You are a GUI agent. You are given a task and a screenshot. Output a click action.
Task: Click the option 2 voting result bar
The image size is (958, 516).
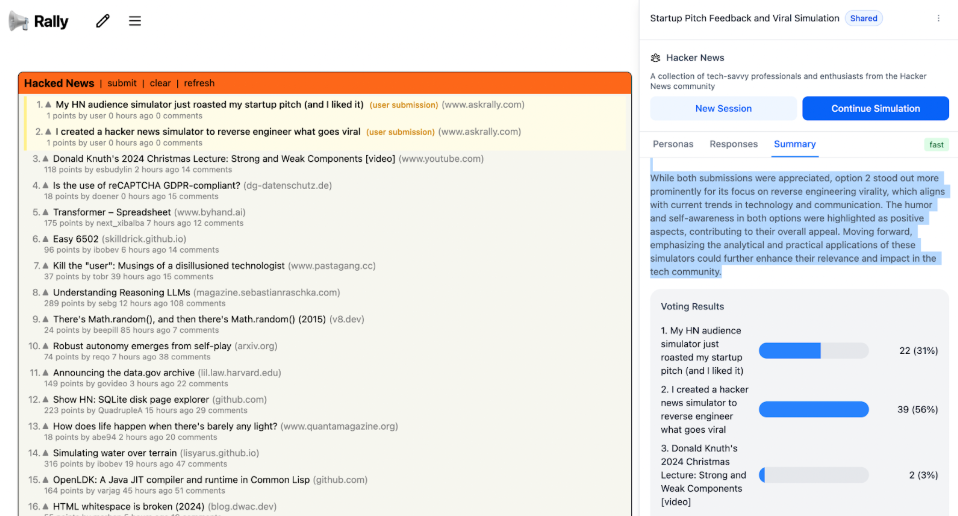(x=813, y=409)
